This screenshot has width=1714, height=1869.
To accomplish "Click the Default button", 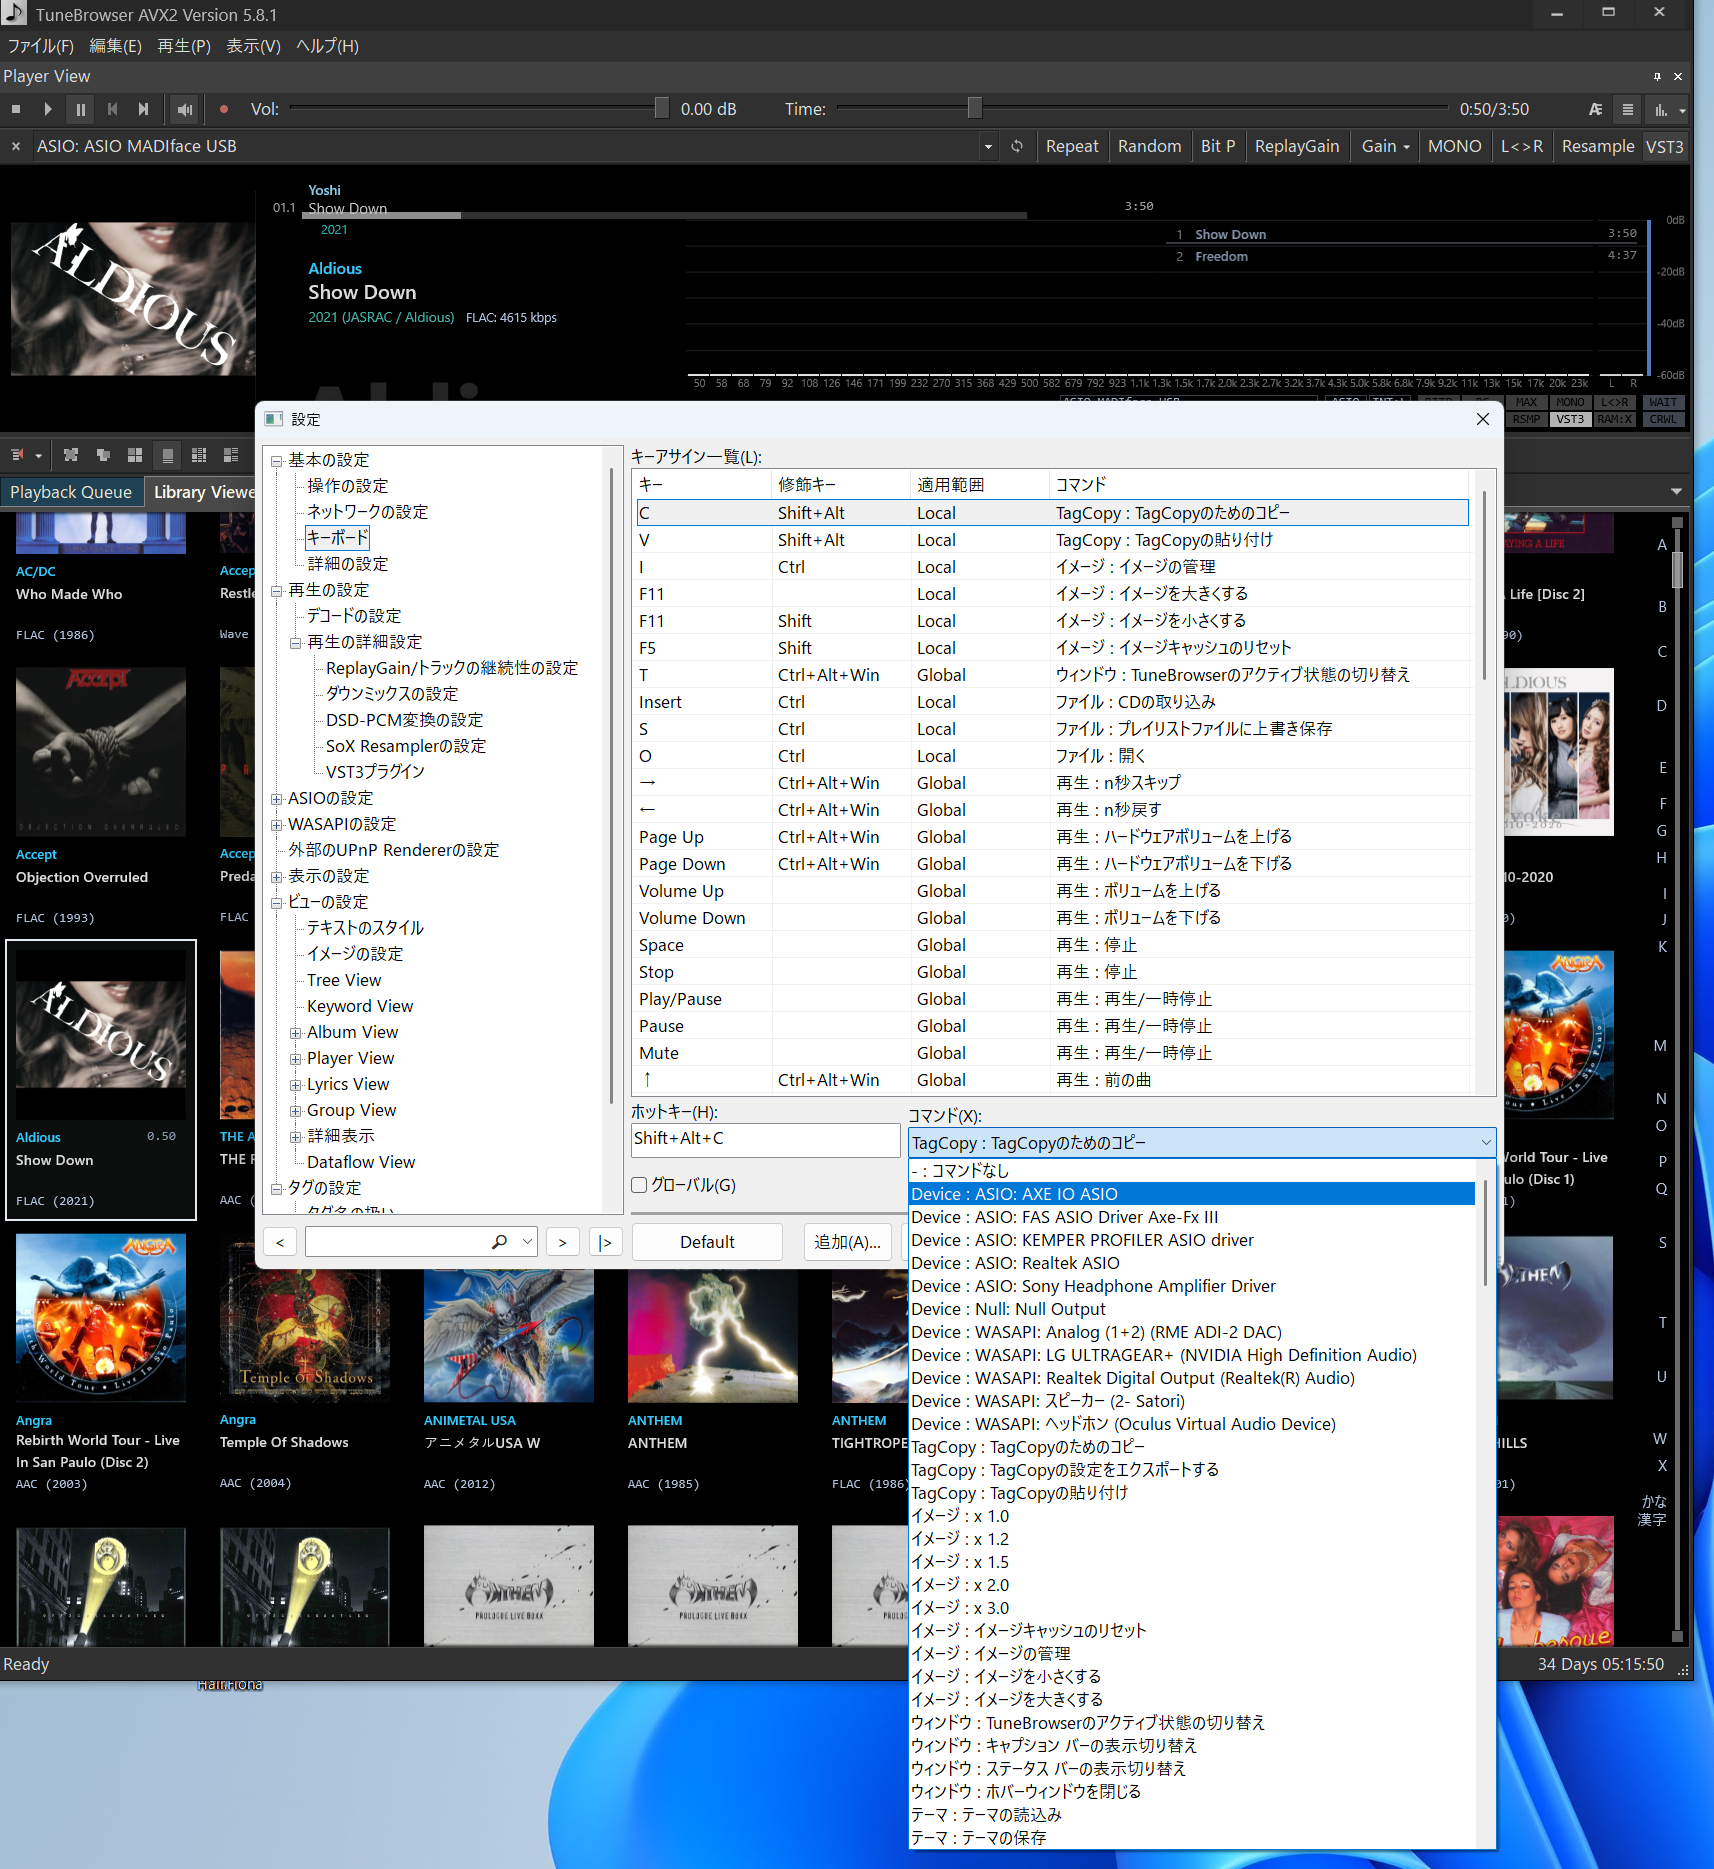I will coord(707,1242).
